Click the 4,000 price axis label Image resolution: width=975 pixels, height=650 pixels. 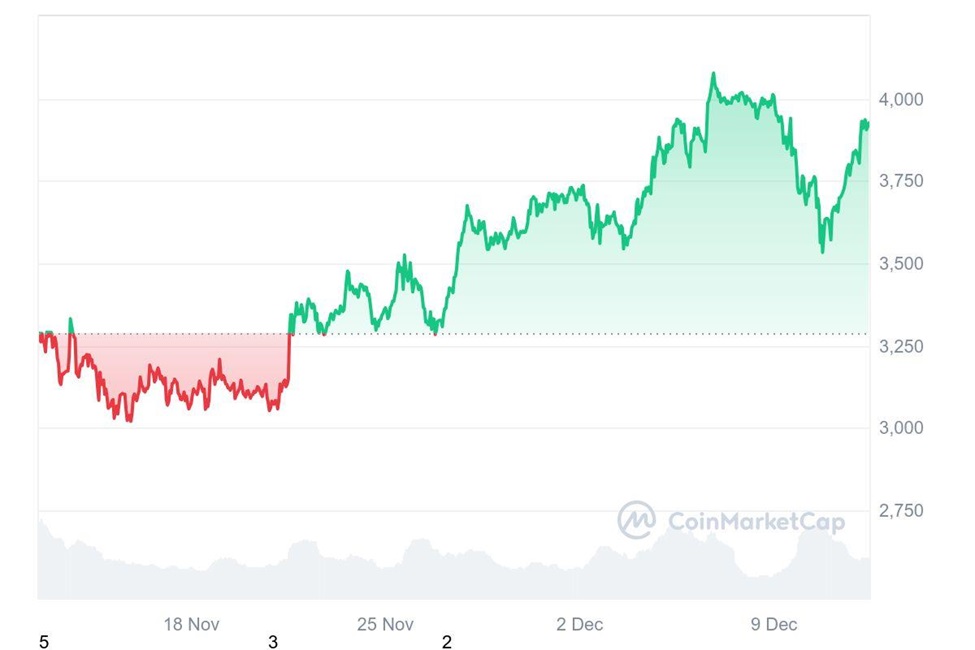point(902,99)
